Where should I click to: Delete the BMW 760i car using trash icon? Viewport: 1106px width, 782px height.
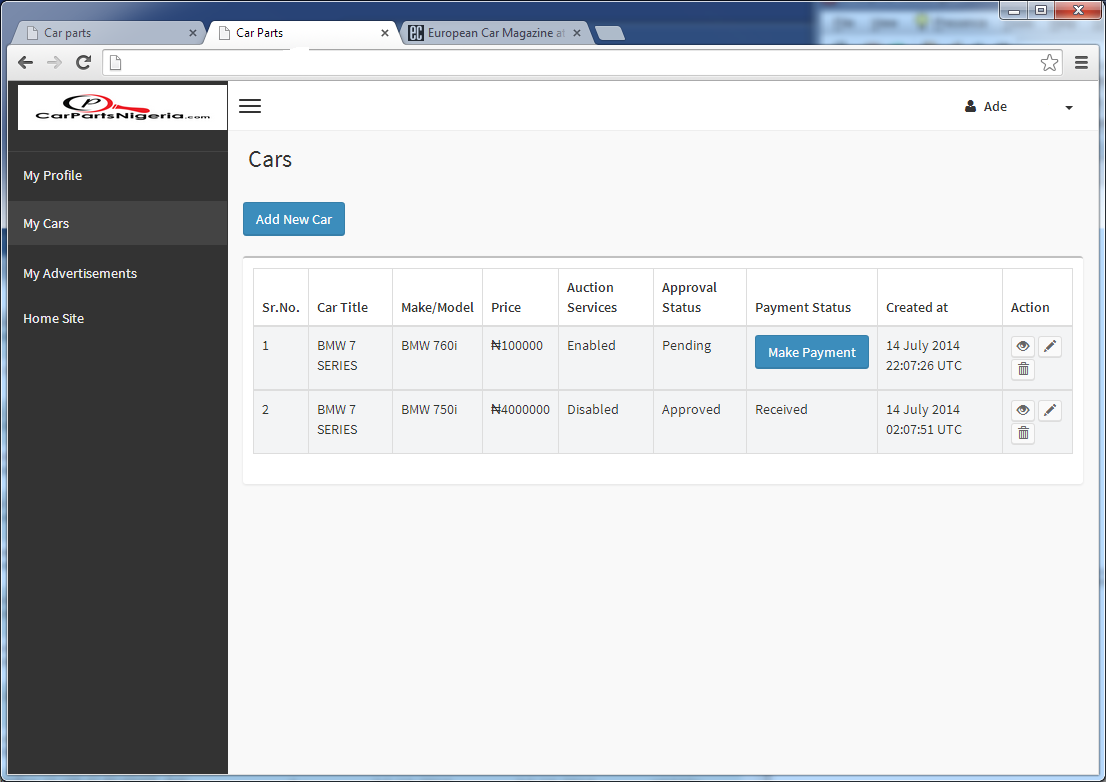coord(1022,370)
